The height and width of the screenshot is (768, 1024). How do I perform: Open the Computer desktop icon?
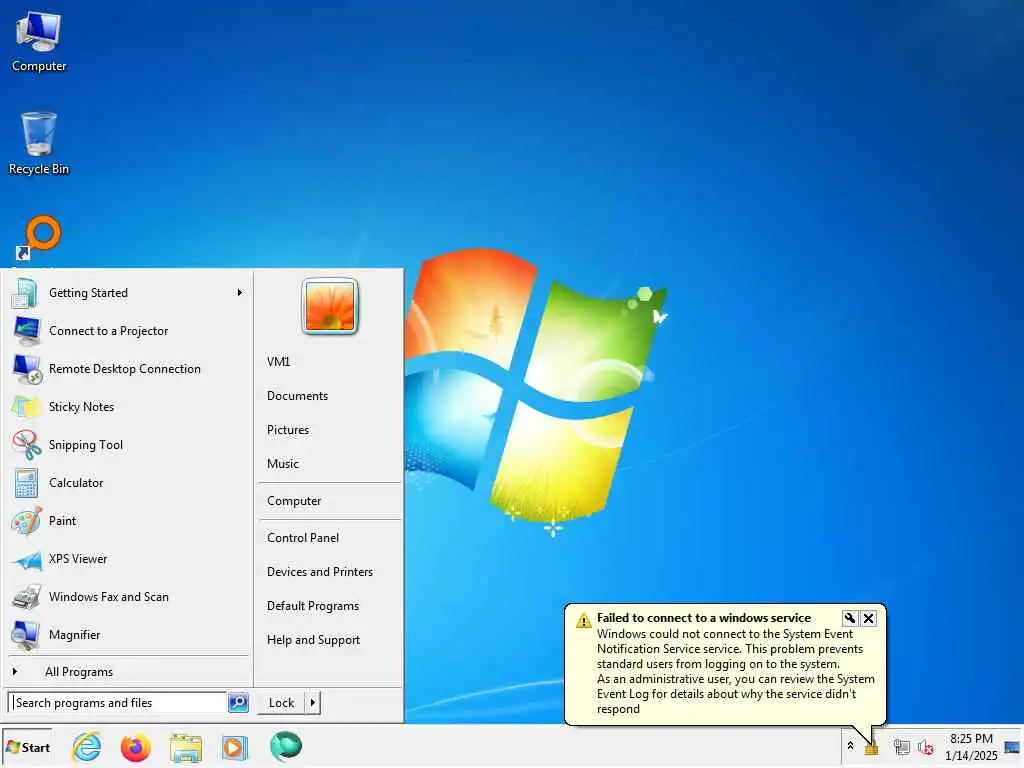pyautogui.click(x=39, y=42)
